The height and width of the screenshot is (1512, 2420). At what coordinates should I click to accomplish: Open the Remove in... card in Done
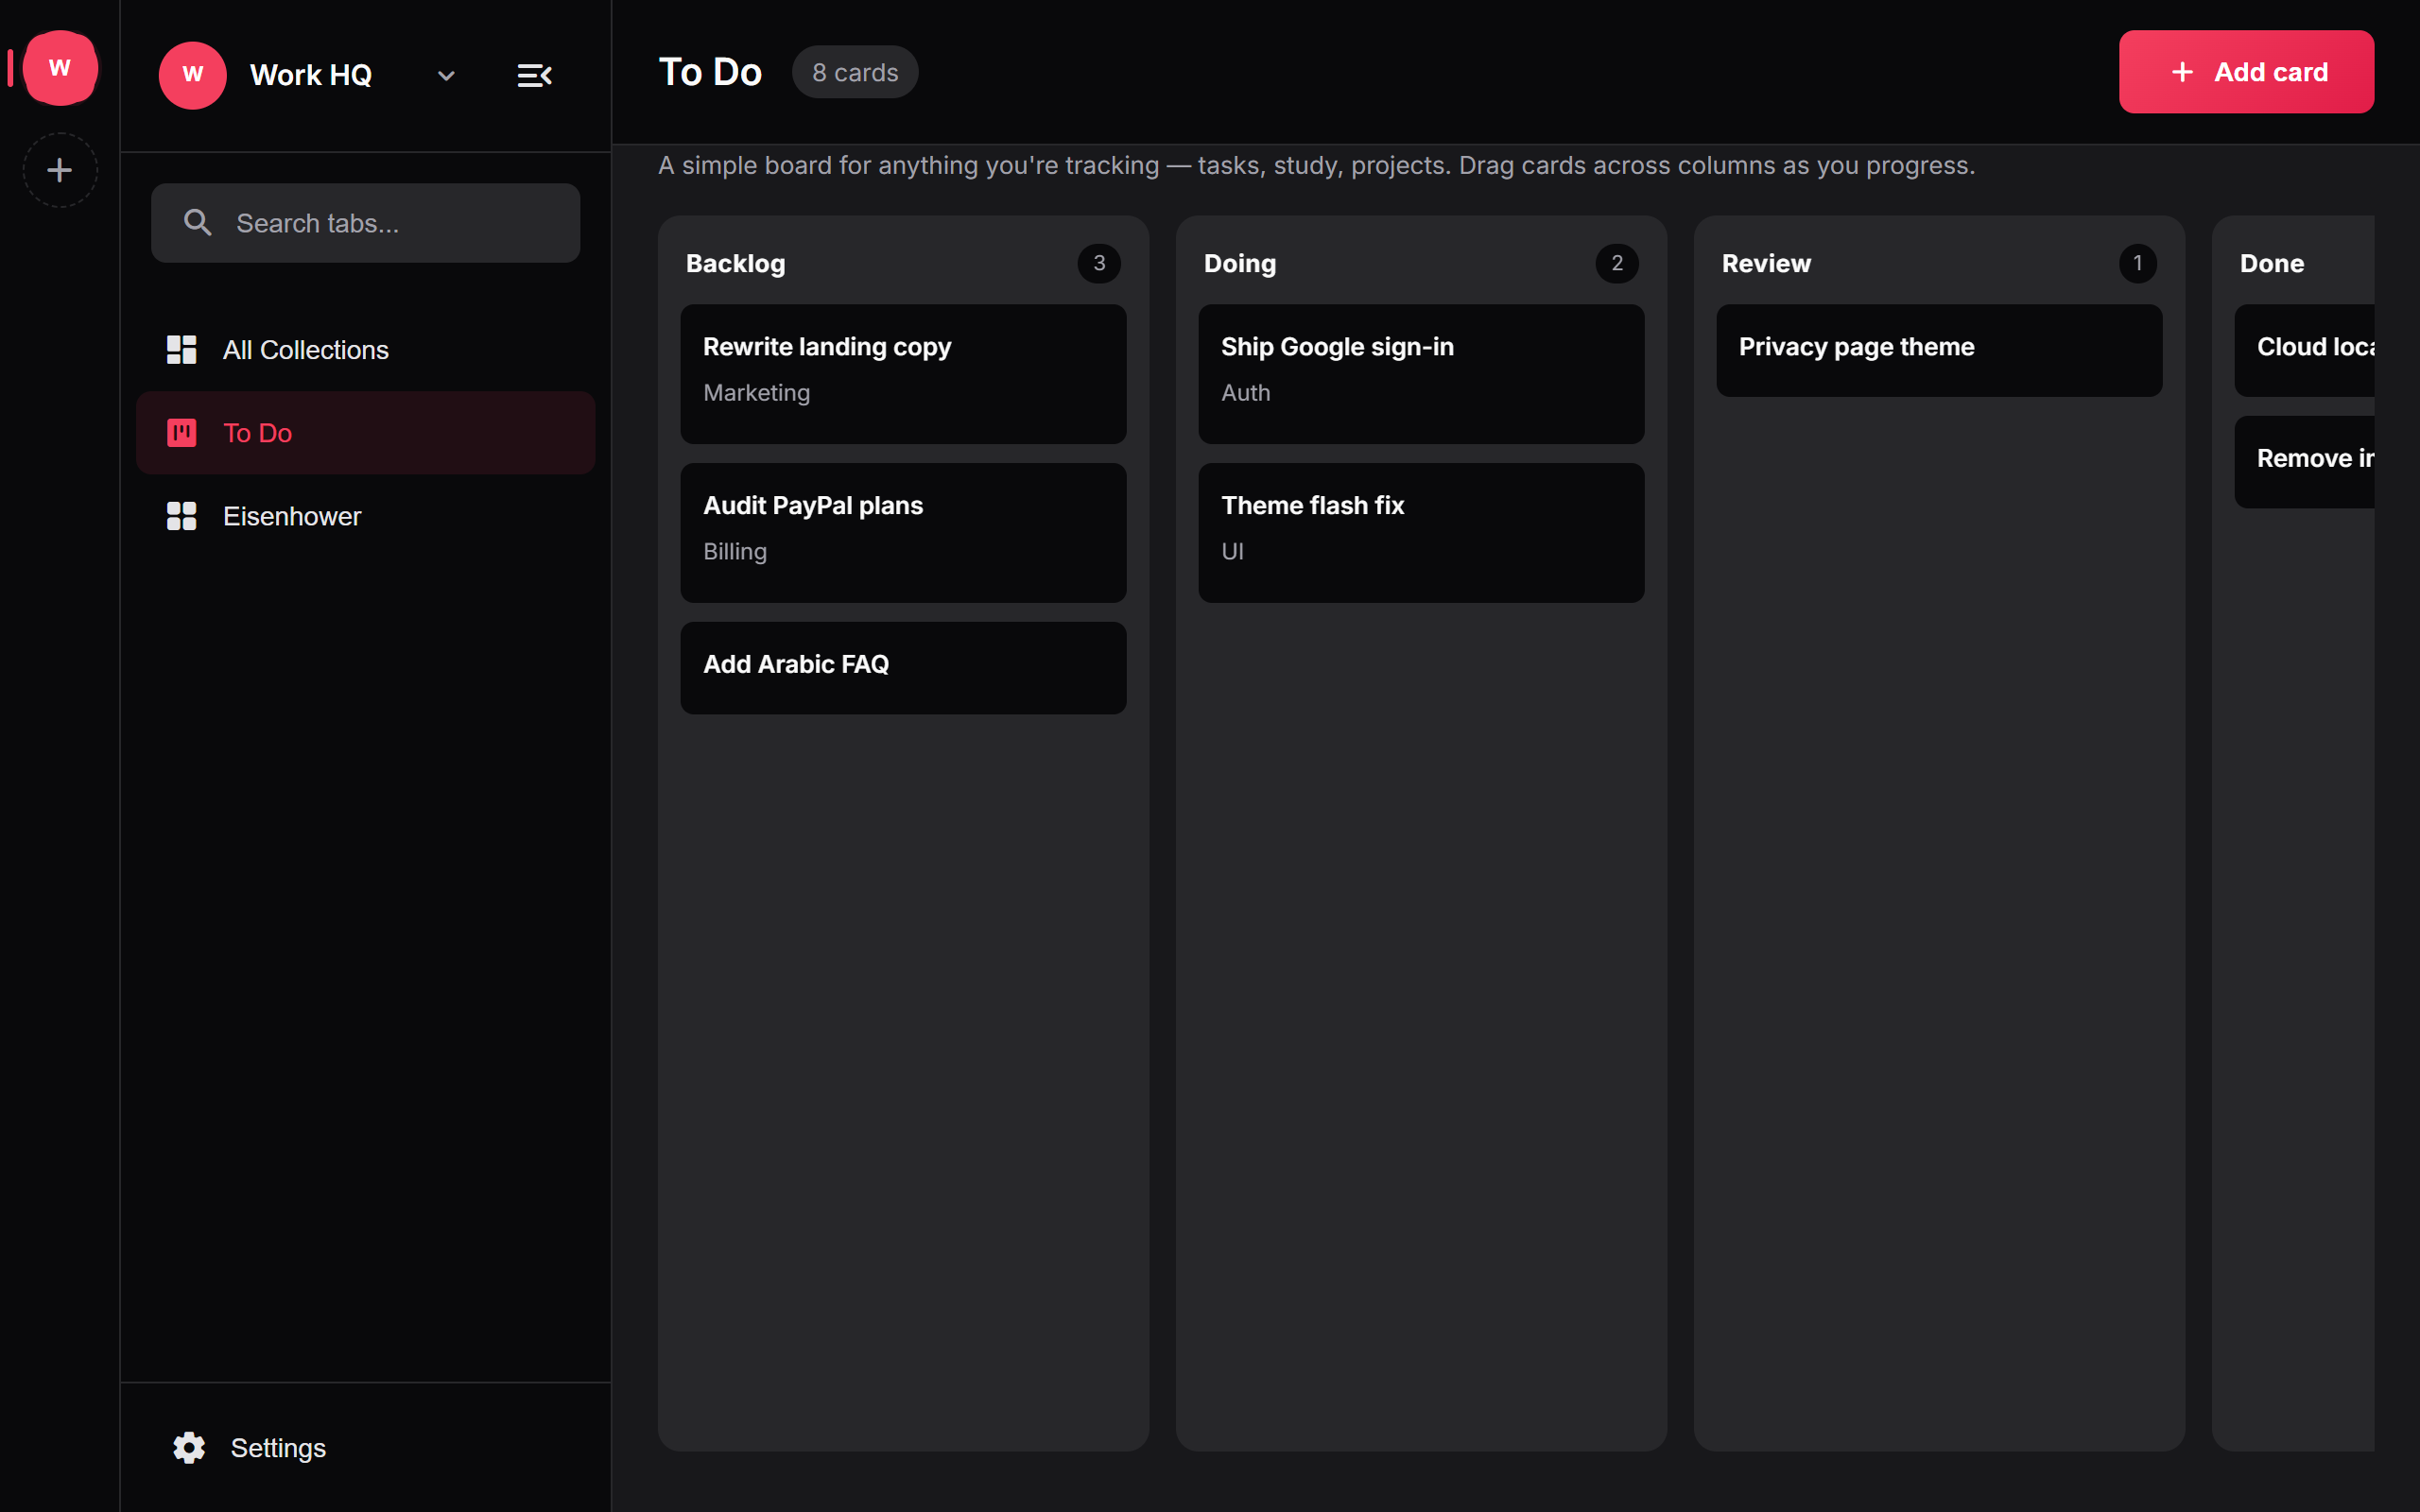2305,462
